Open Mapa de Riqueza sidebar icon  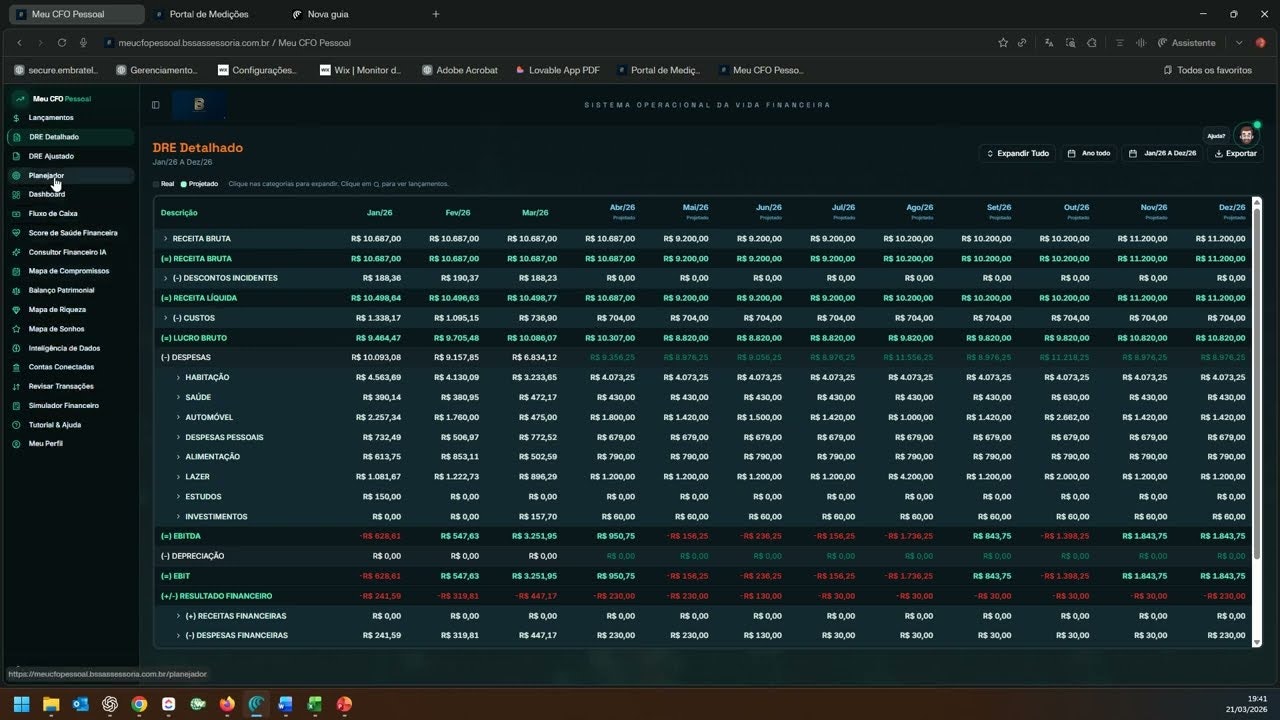tap(17, 310)
